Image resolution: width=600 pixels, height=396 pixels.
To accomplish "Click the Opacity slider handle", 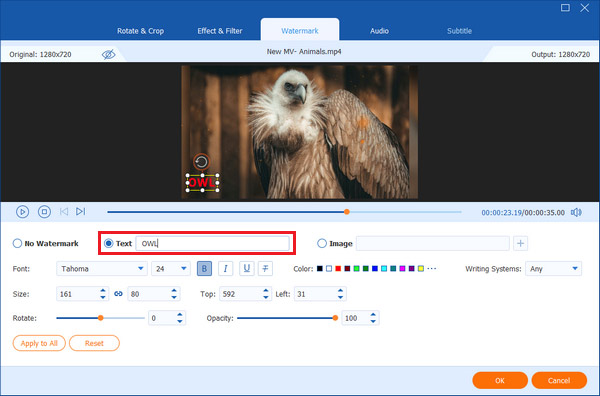I will coord(335,318).
